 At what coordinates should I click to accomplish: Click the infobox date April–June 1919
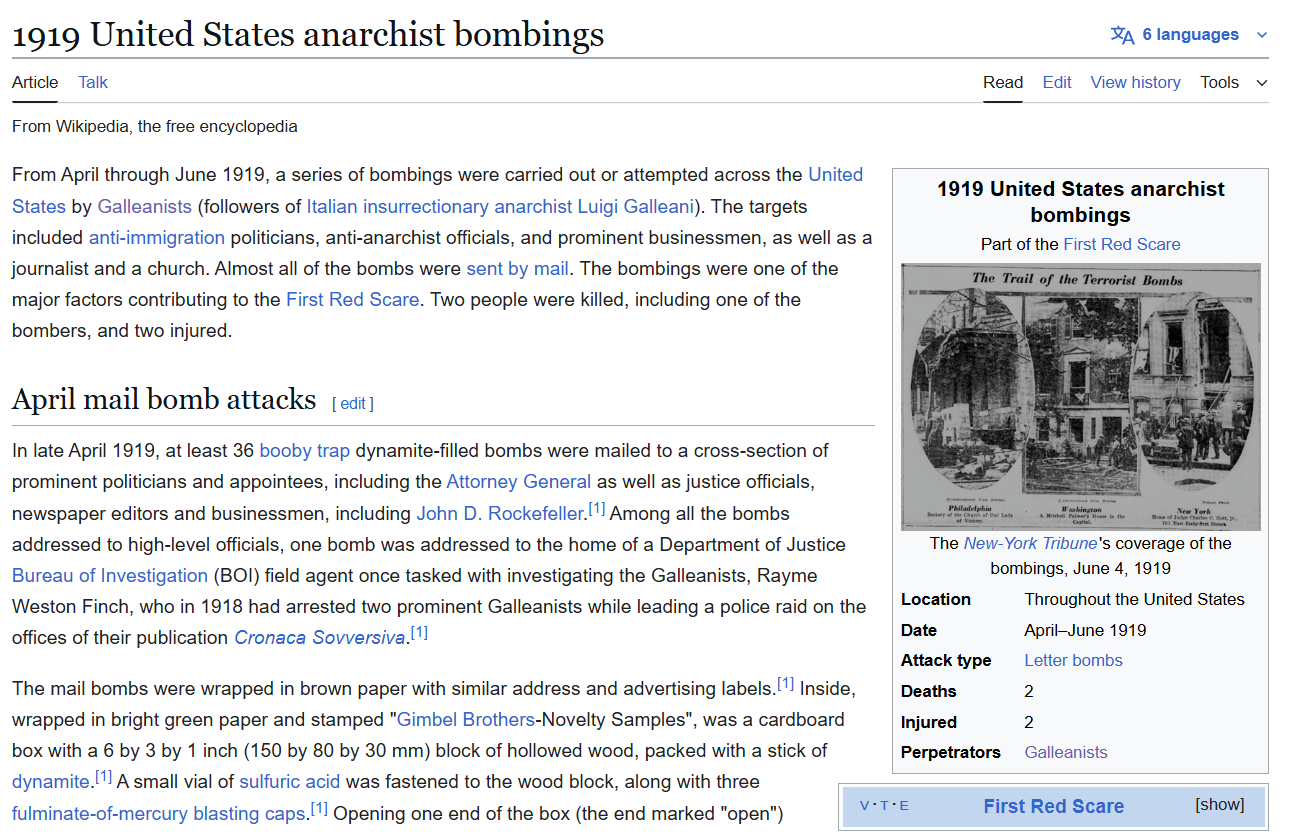pyautogui.click(x=1085, y=630)
